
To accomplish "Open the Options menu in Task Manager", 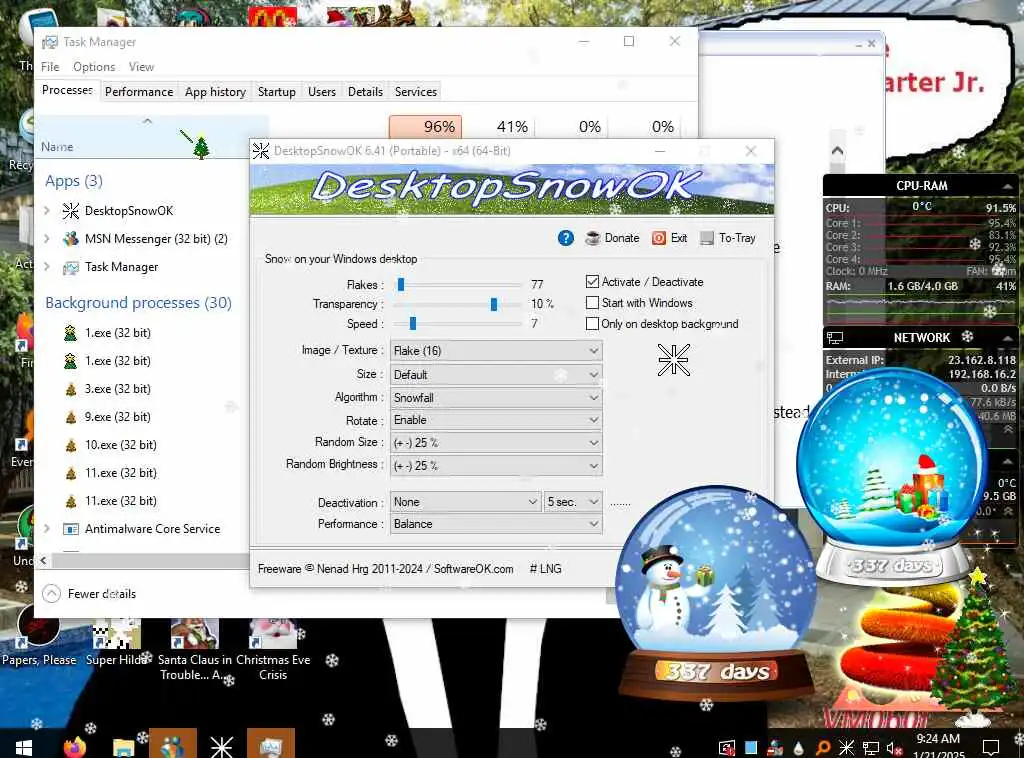I will coord(94,67).
